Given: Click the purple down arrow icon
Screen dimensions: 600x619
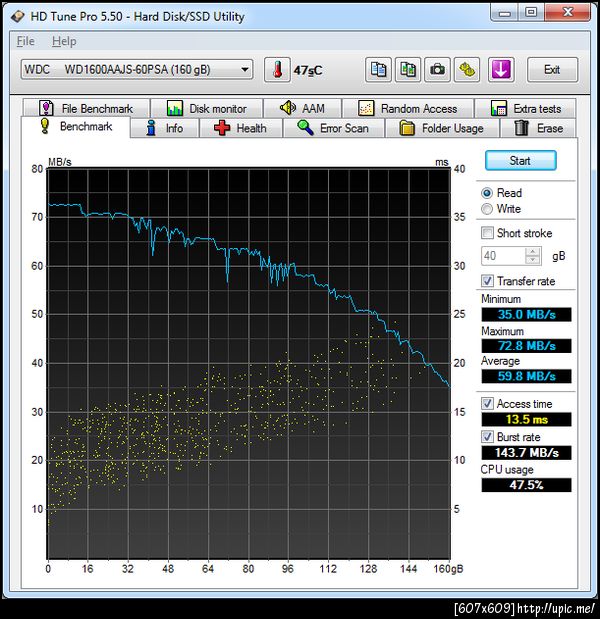Looking at the screenshot, I should pyautogui.click(x=501, y=70).
